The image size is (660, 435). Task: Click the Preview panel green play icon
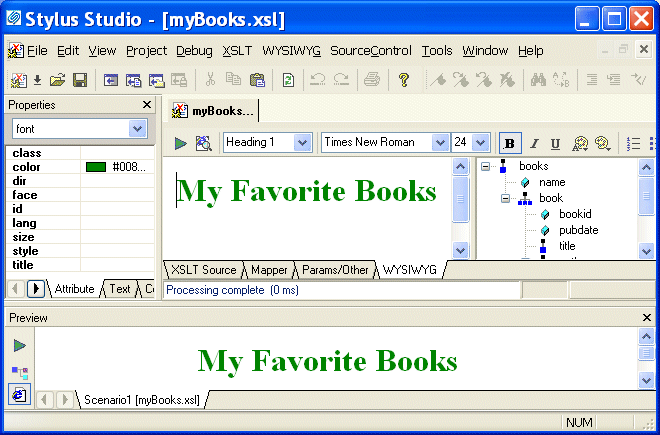(19, 345)
